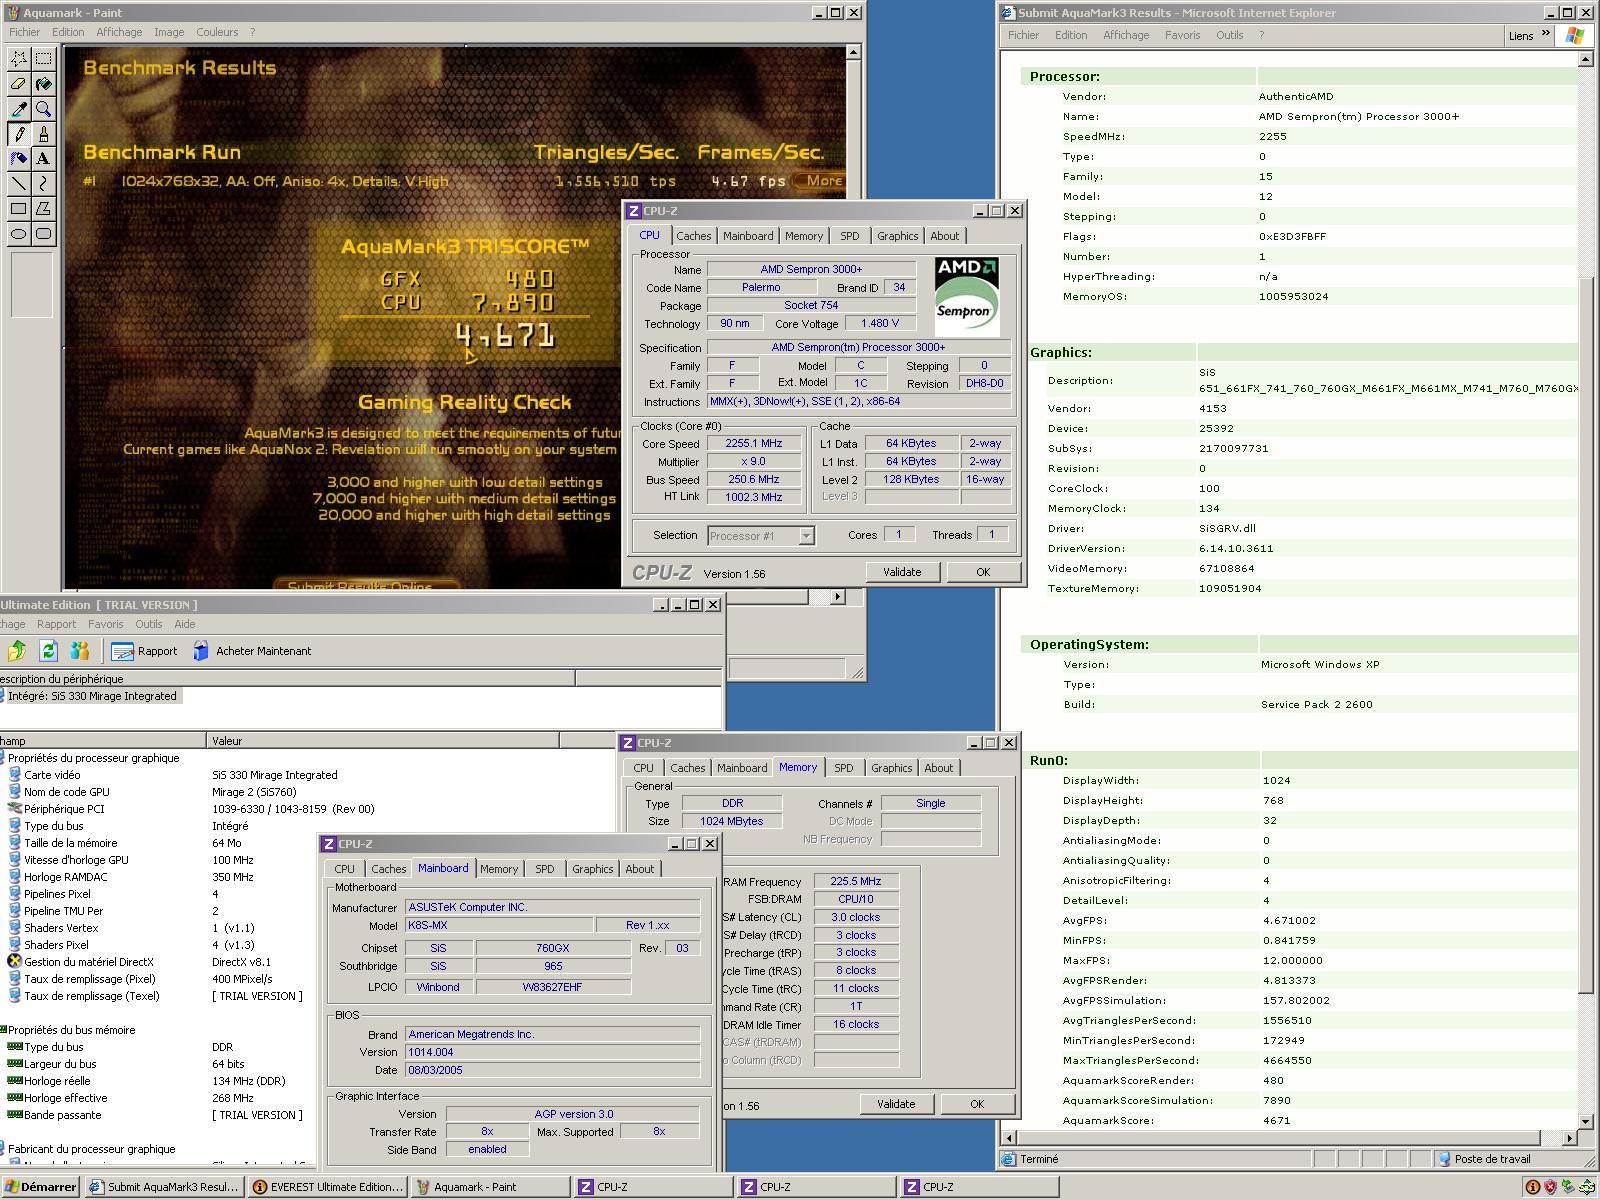1600x1200 pixels.
Task: Choose the Eraser tool in Paint
Action: click(x=19, y=84)
